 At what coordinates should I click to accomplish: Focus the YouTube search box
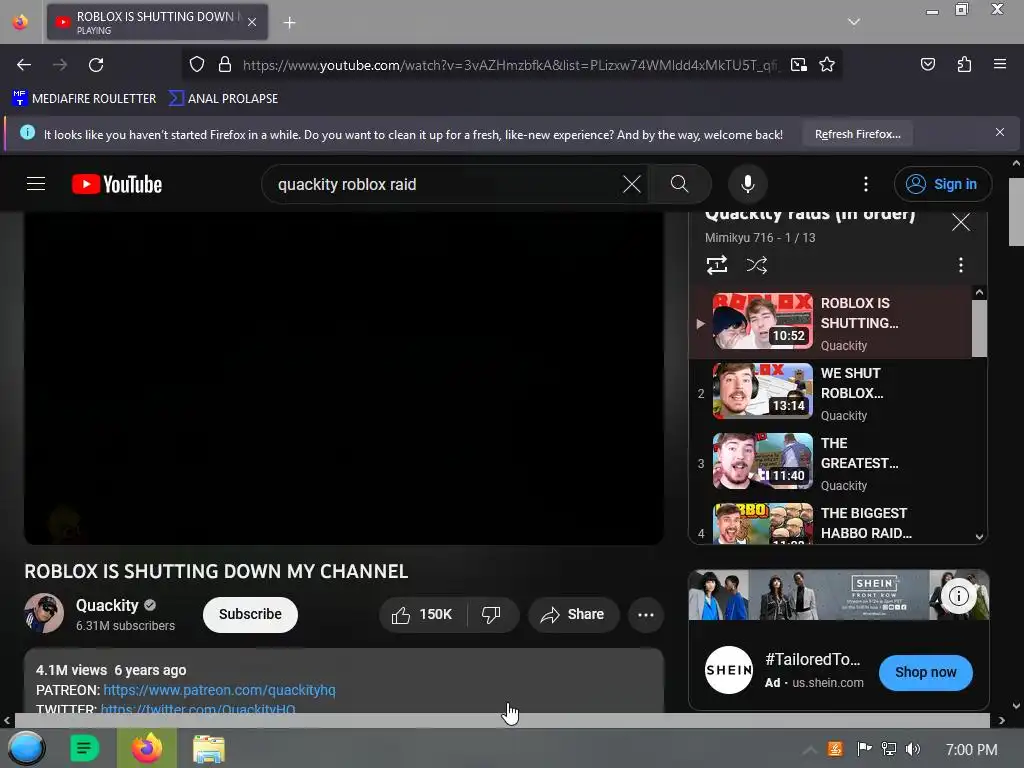point(444,184)
